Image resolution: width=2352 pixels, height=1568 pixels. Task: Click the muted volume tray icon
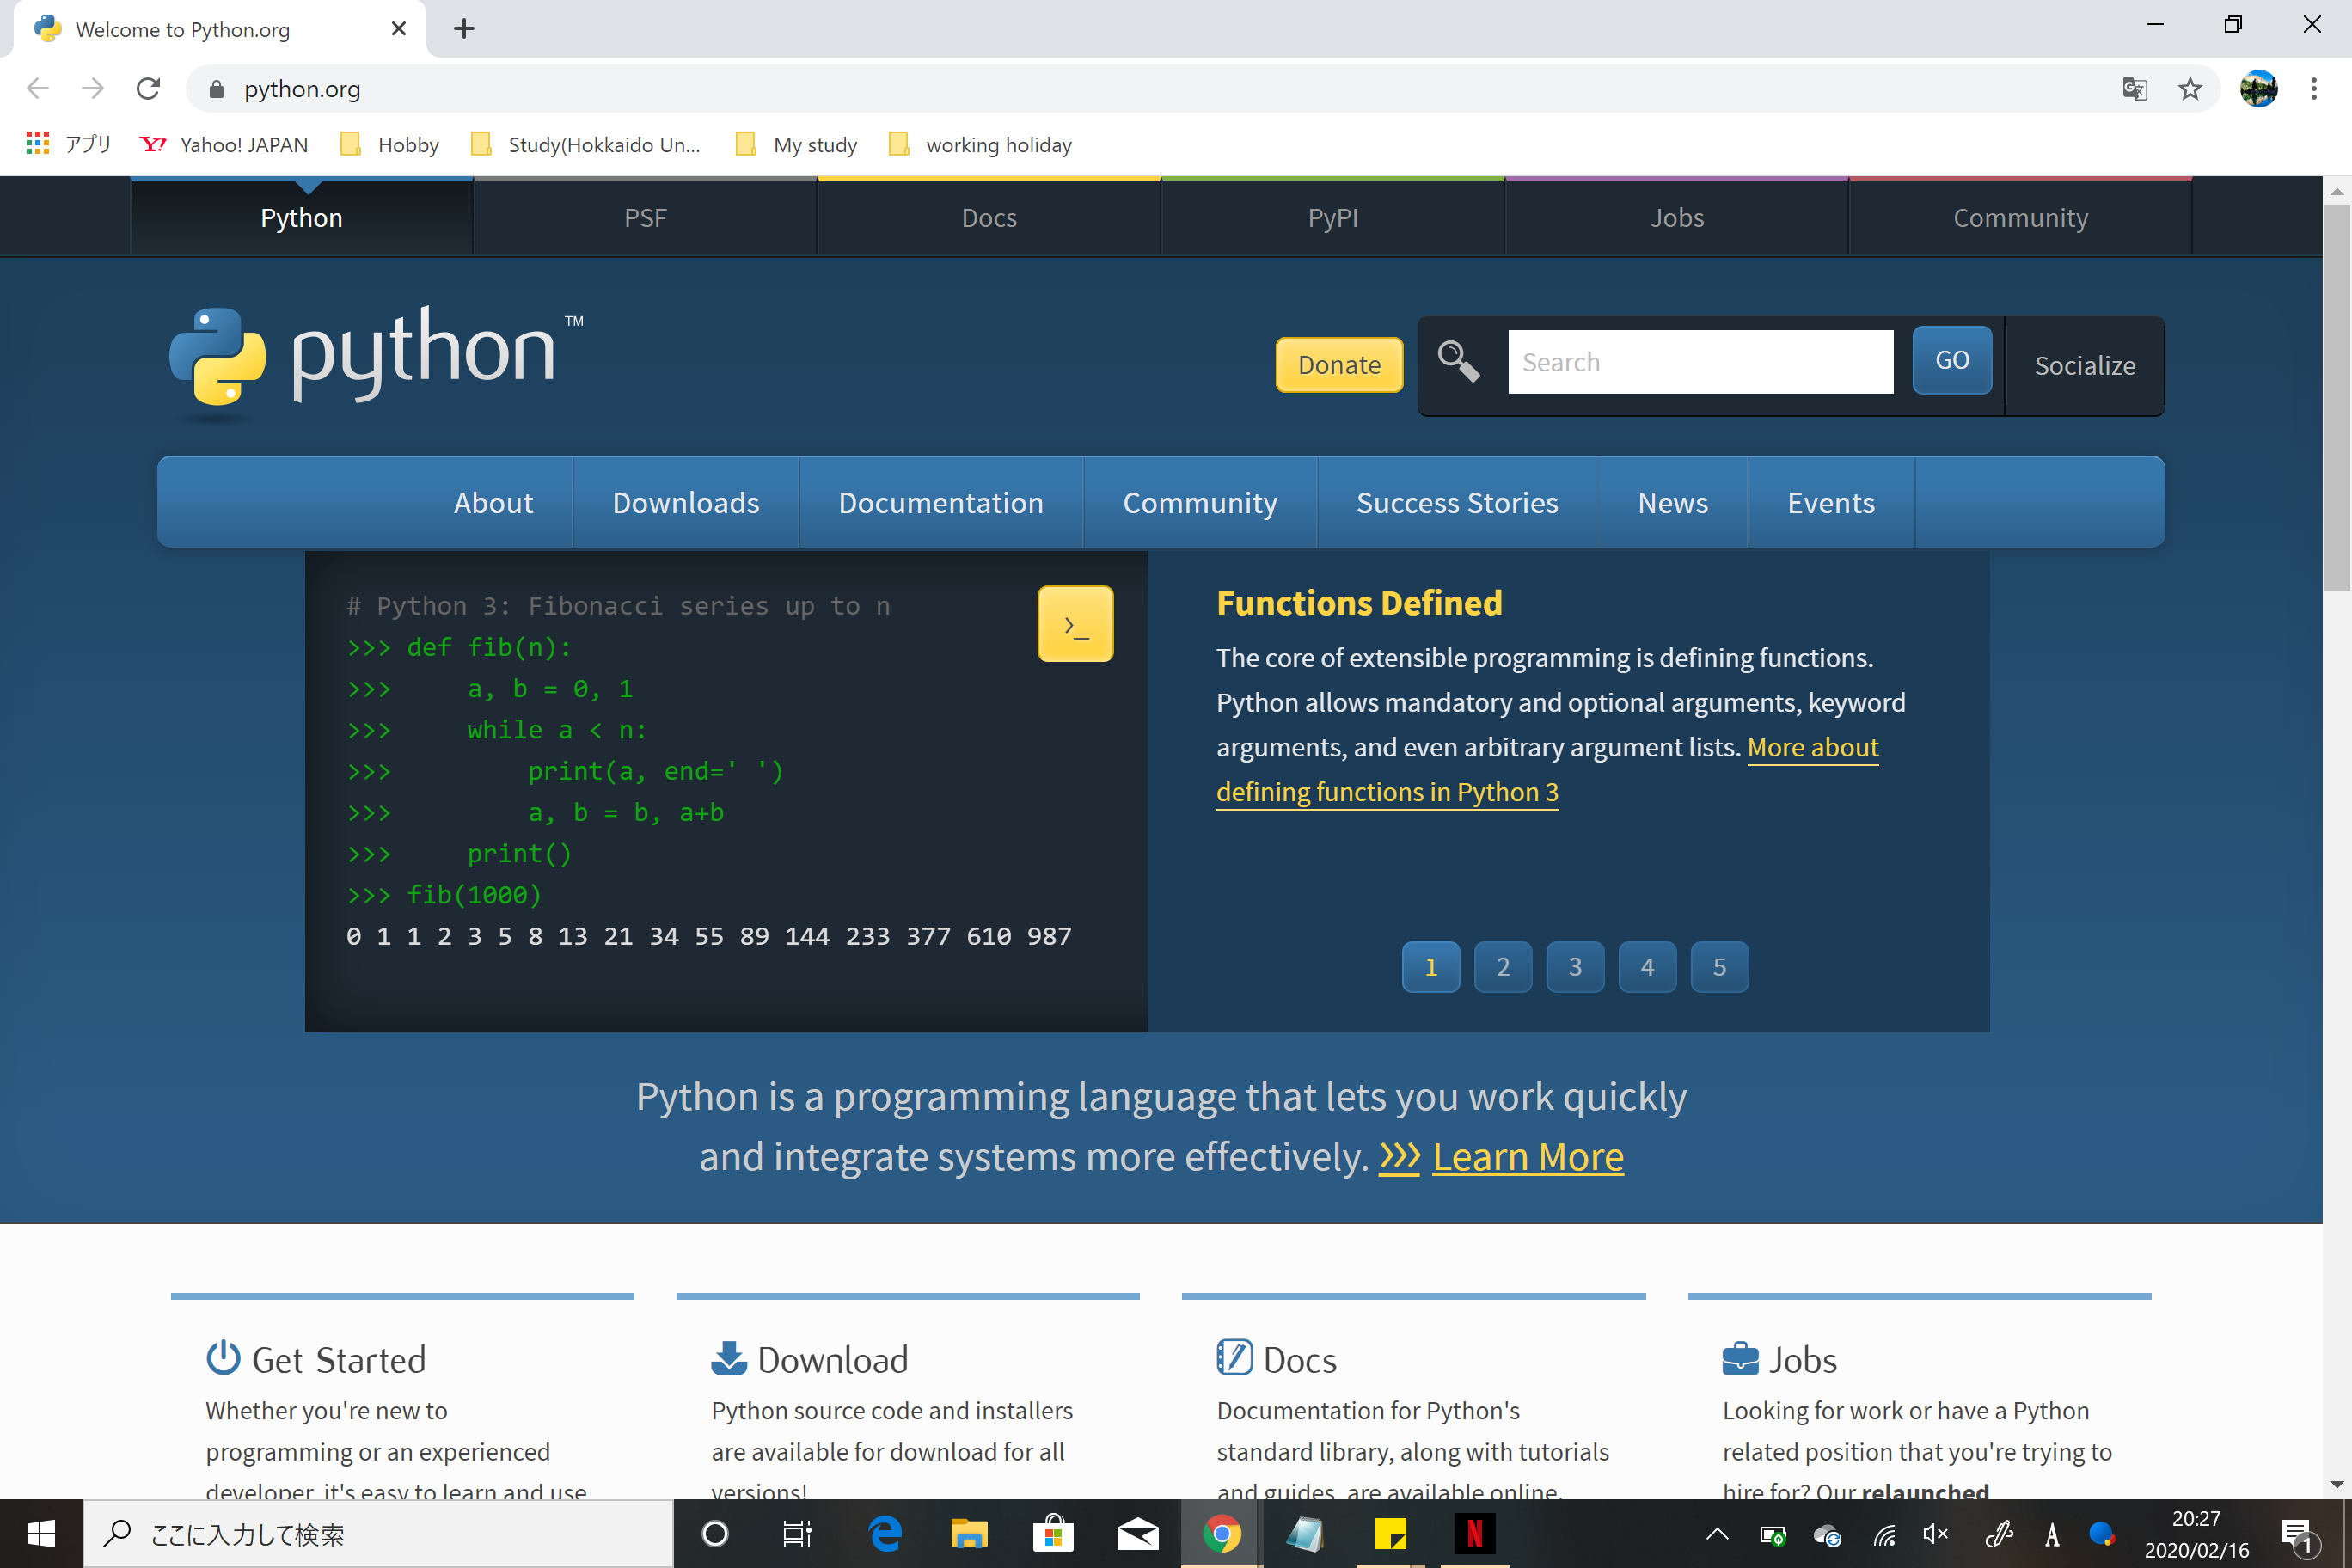pos(1935,1534)
